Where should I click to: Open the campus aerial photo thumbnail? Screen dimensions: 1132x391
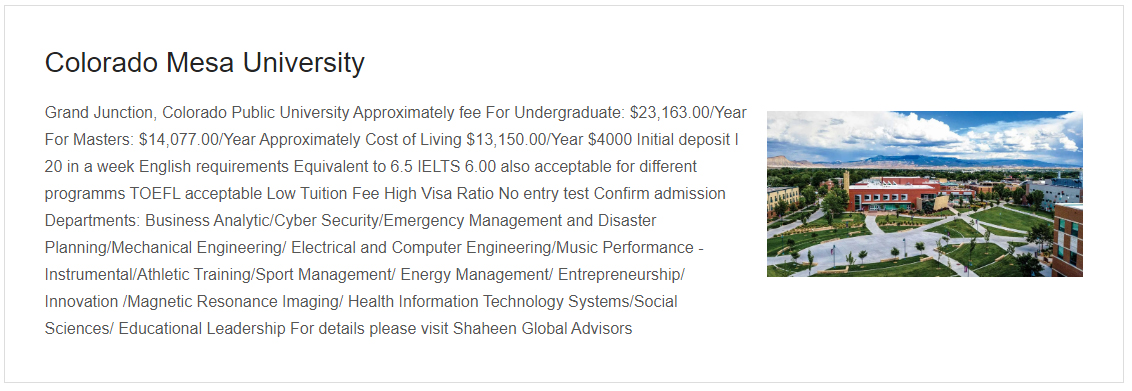(x=924, y=193)
